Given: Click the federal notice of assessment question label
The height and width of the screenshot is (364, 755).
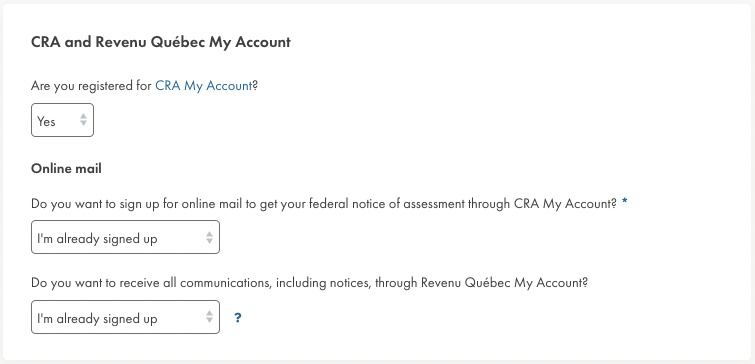Looking at the screenshot, I should (324, 204).
